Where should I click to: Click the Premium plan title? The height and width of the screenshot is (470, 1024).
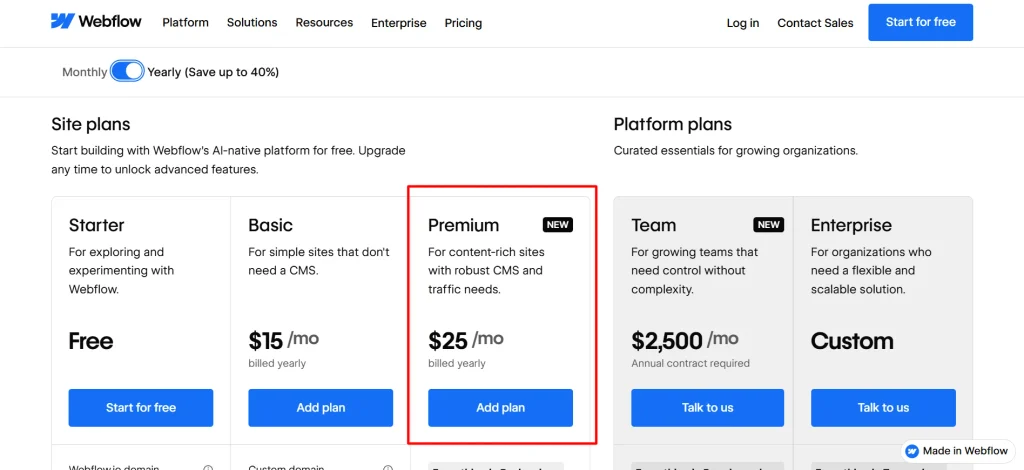coord(464,225)
